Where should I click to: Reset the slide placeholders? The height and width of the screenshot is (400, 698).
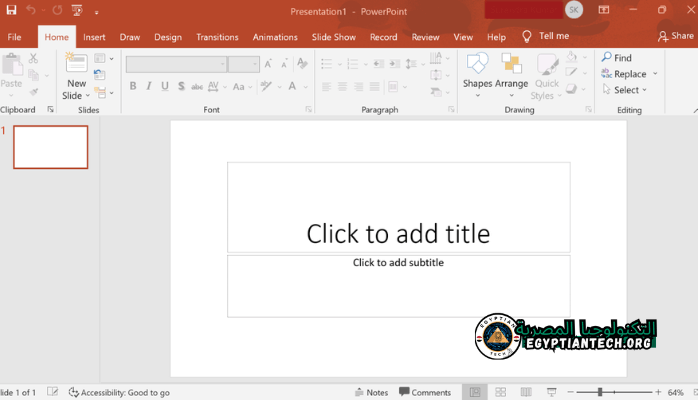tap(100, 75)
